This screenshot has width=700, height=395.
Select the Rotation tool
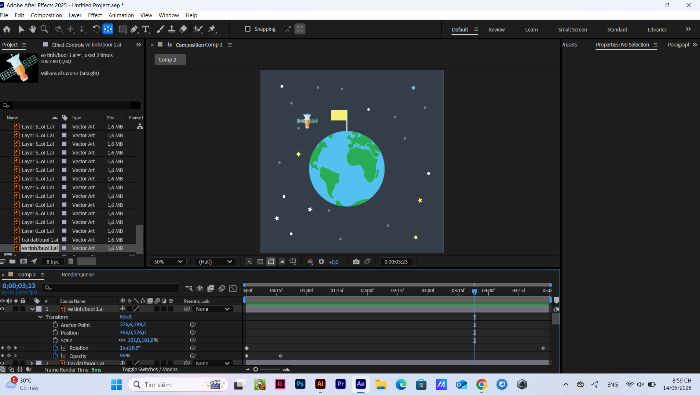[x=96, y=29]
